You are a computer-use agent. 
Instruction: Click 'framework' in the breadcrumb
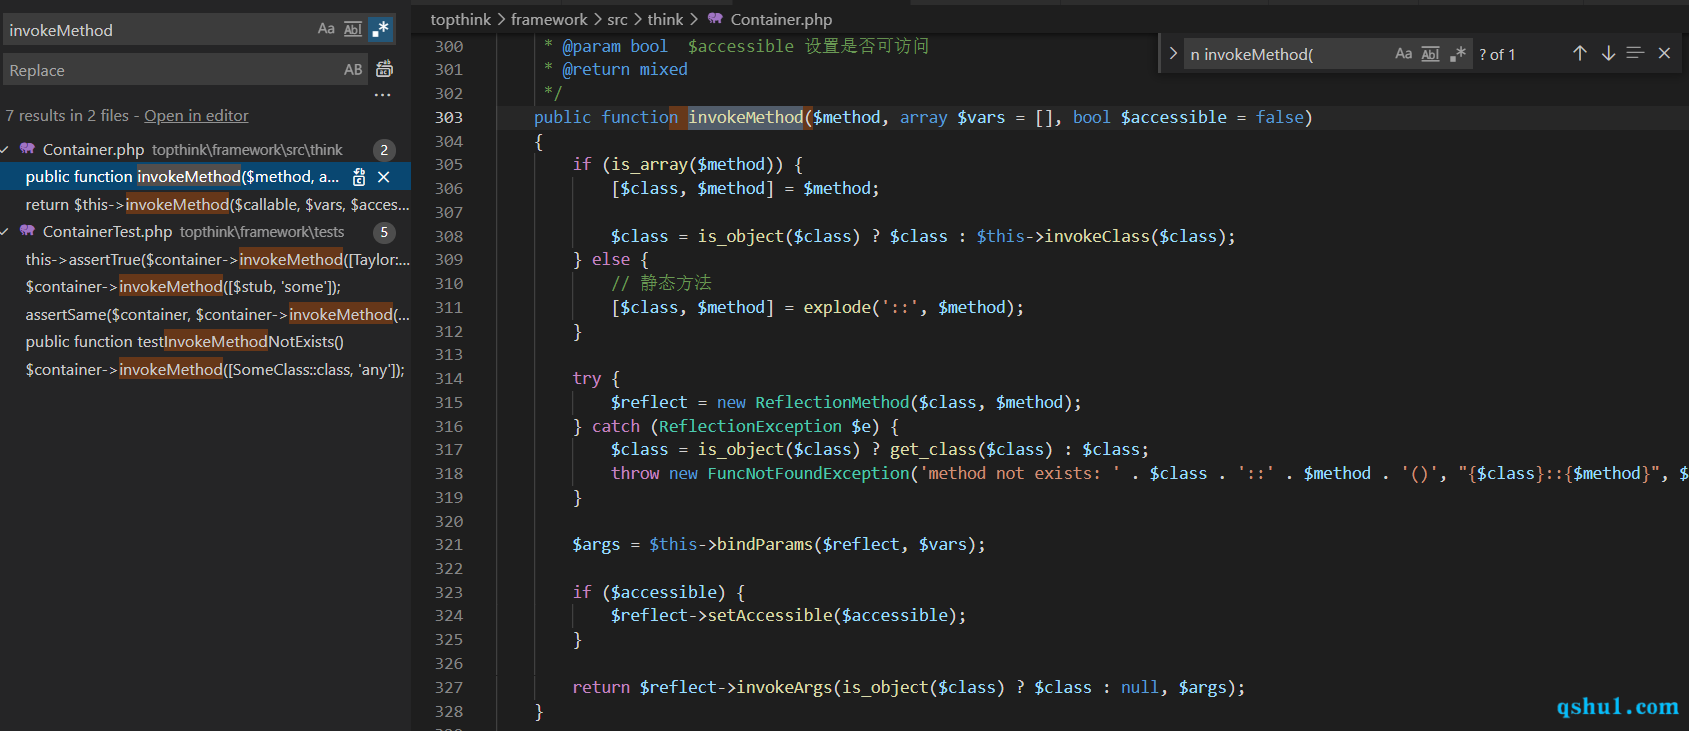549,19
